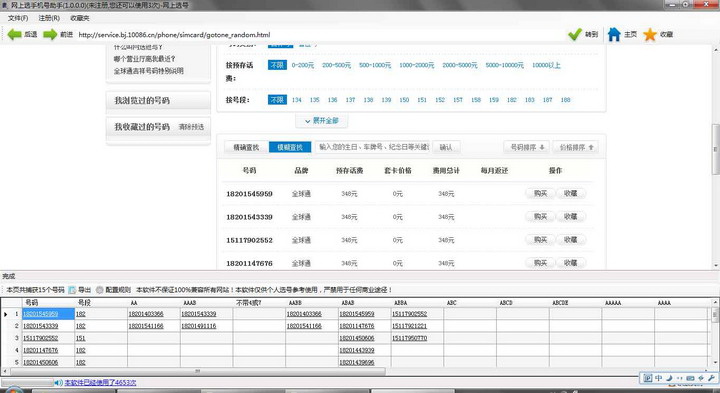Click the green checkmark 转到 go icon
This screenshot has width=720, height=393.
click(575, 34)
